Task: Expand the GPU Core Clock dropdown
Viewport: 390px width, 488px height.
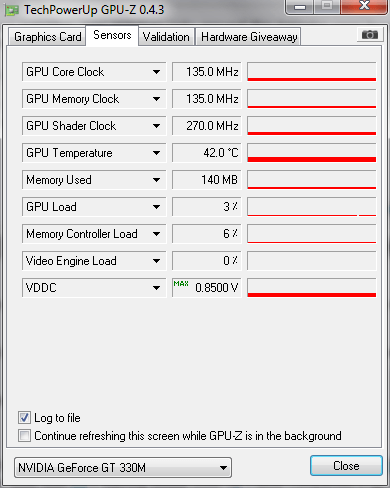Action: coord(156,72)
